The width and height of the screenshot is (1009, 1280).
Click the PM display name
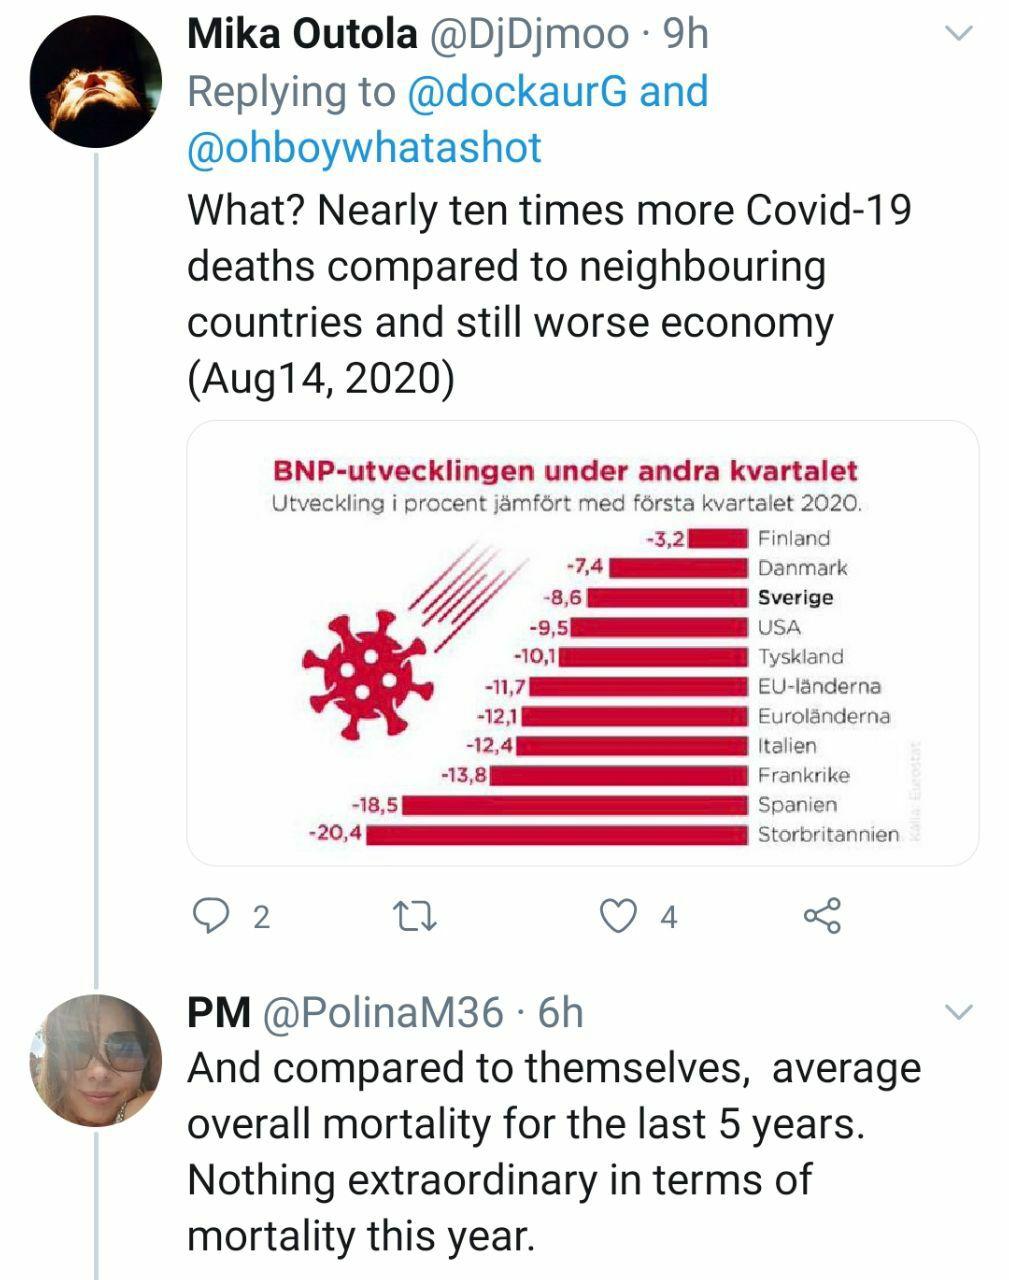pyautogui.click(x=218, y=1013)
